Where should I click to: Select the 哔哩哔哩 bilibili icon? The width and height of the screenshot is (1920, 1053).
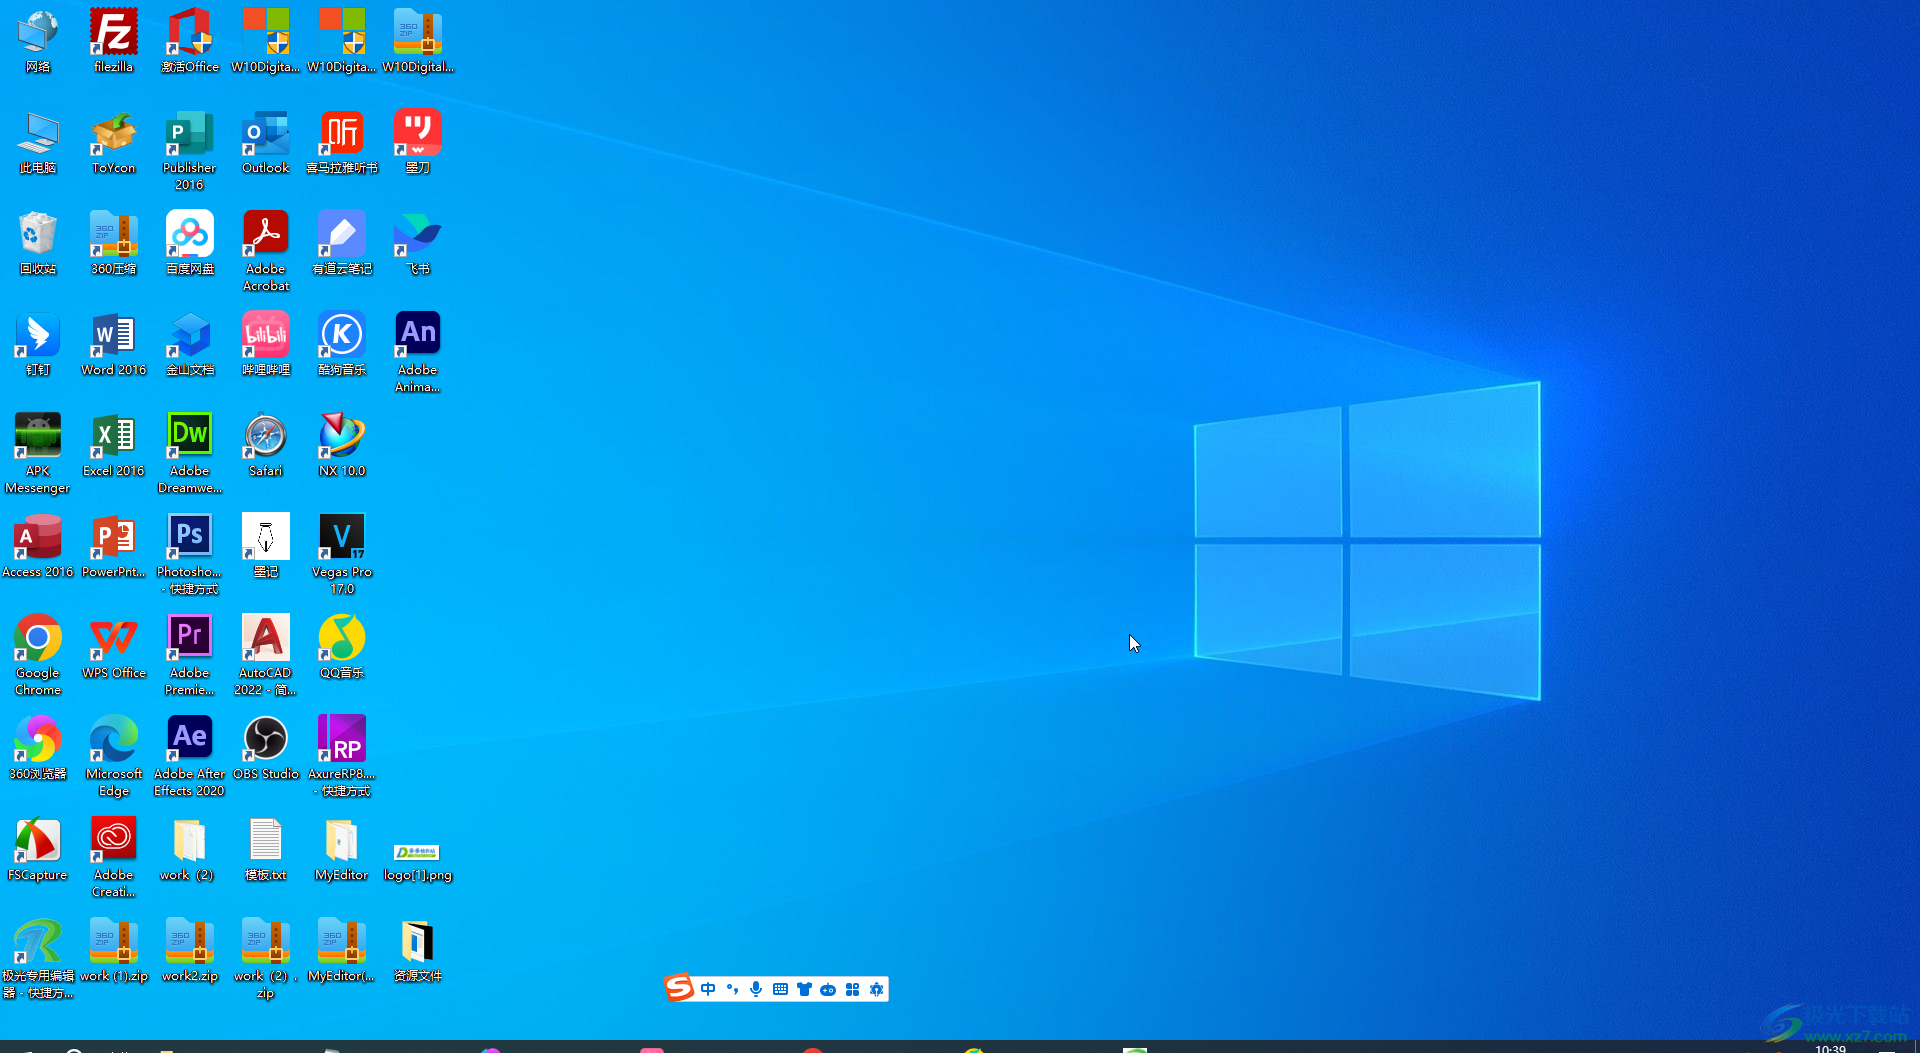[x=266, y=344]
